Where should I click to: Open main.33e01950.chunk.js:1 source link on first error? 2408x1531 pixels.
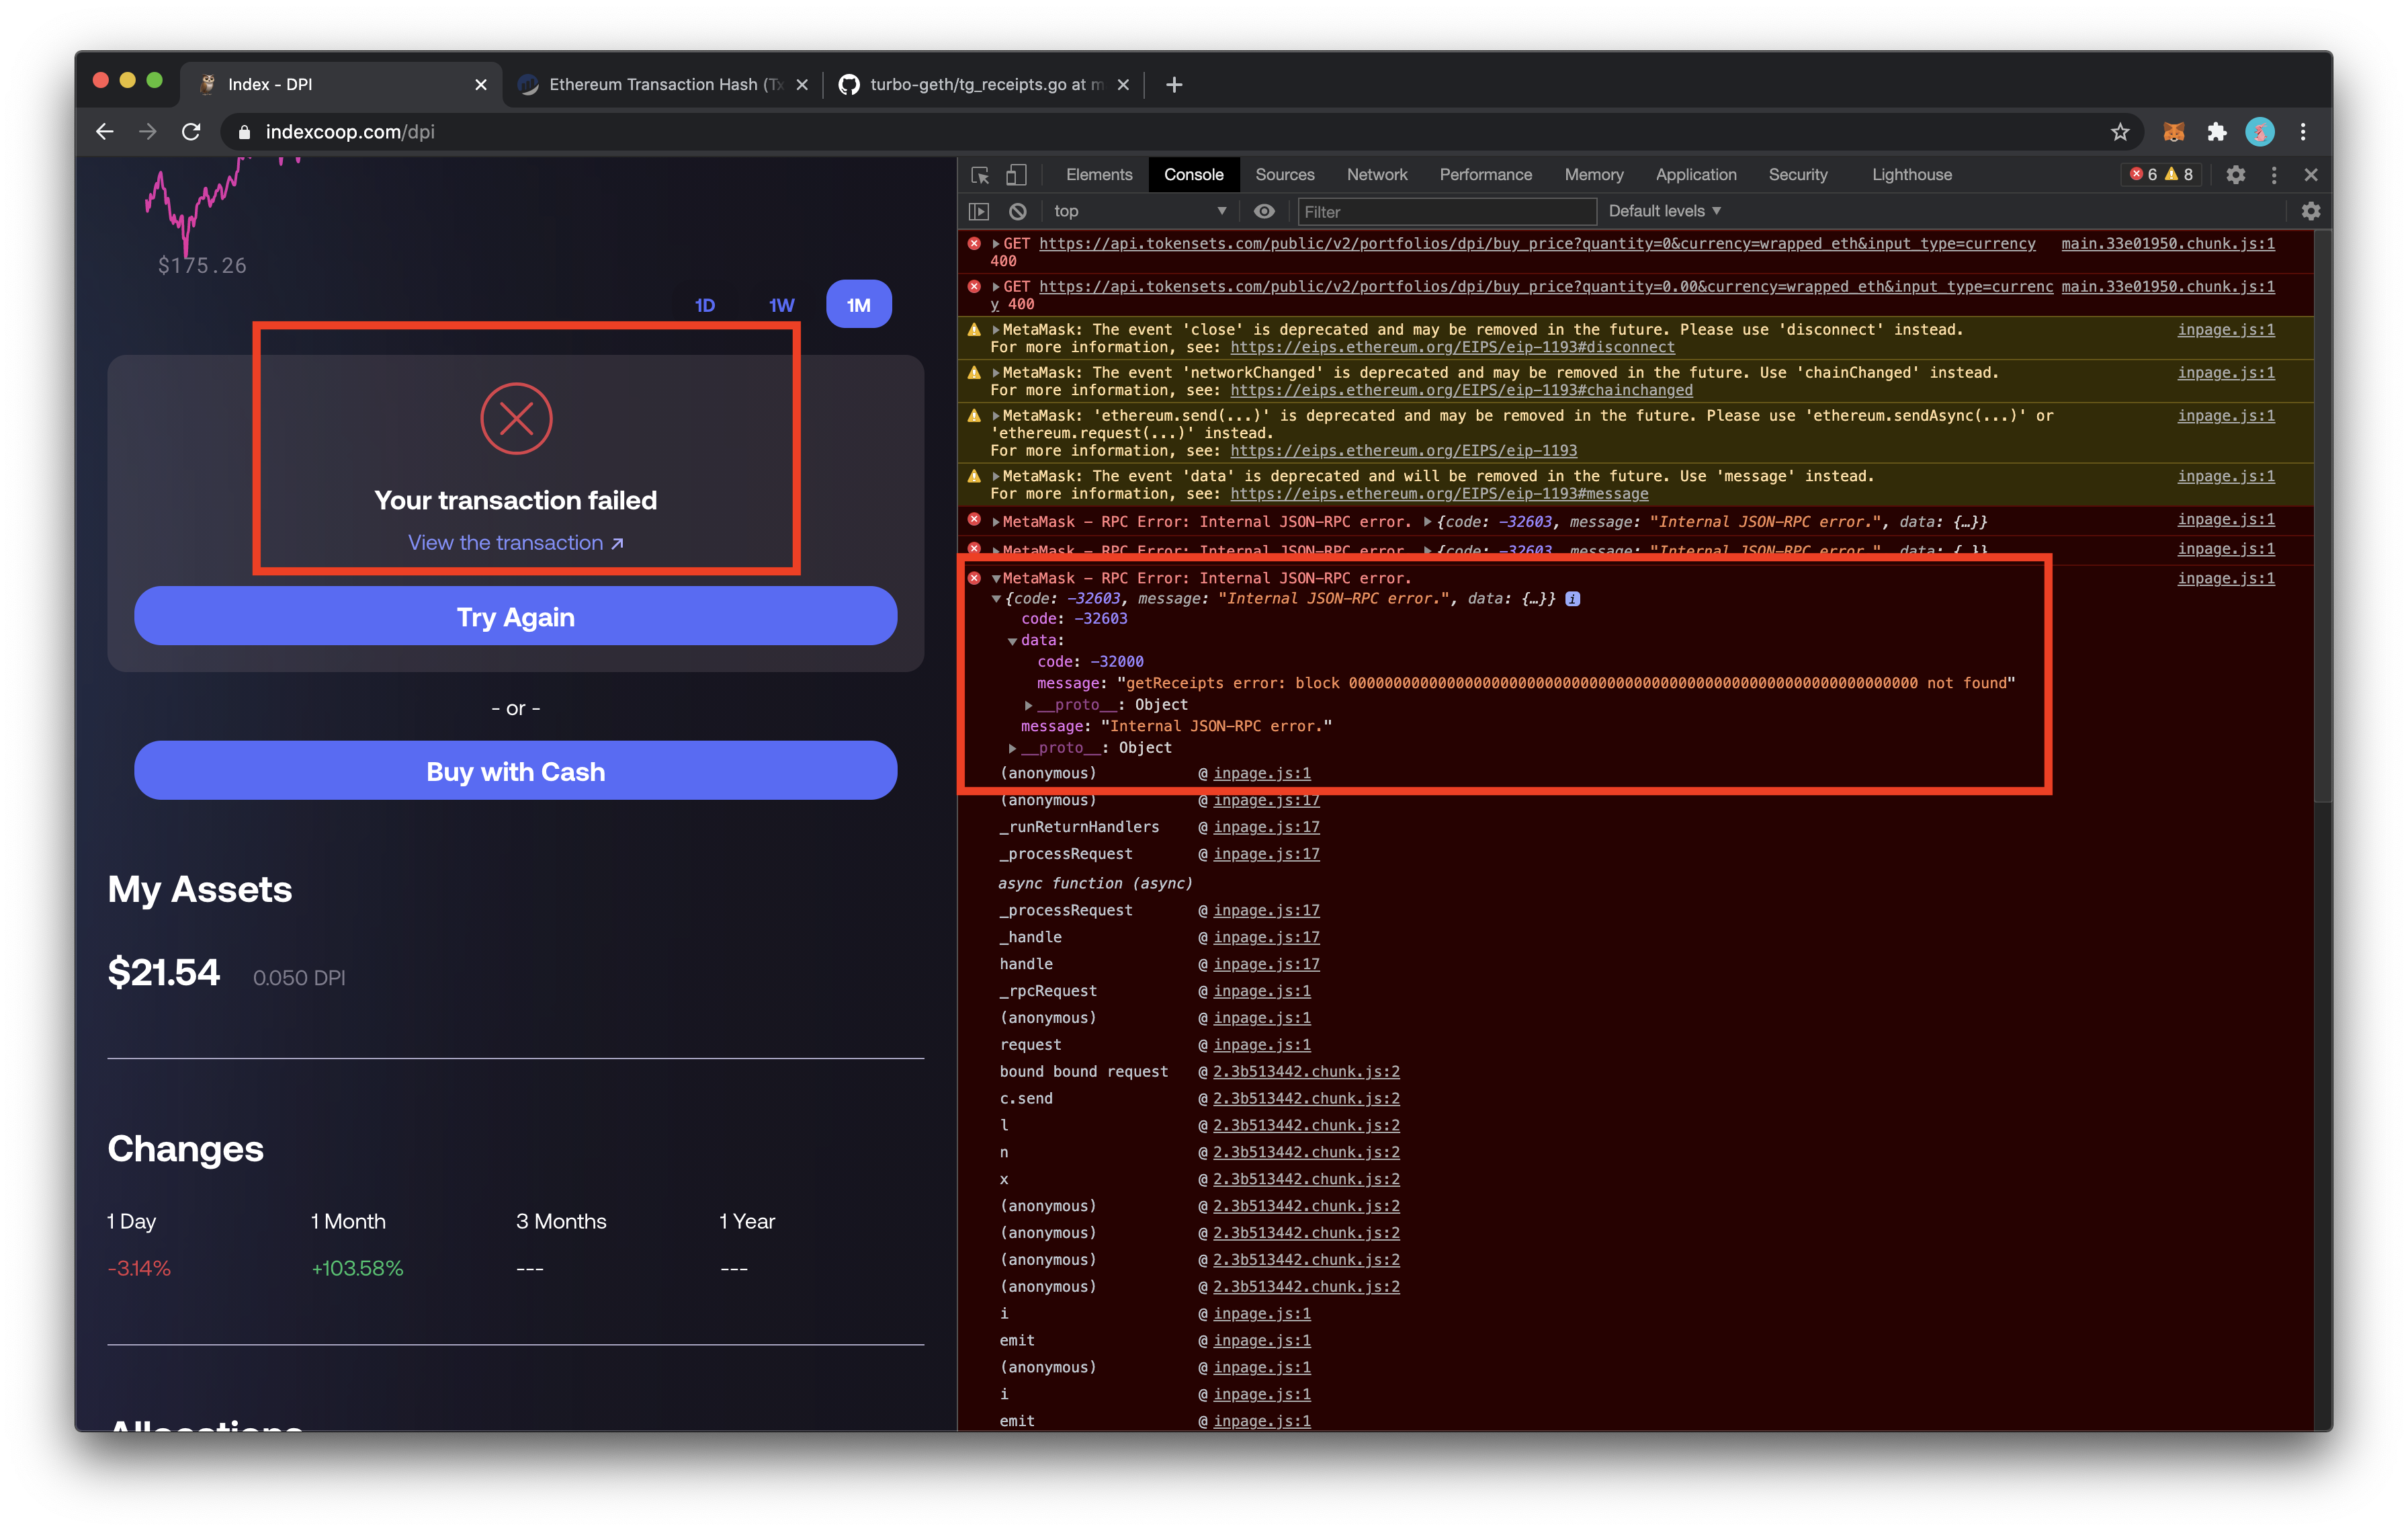(x=2167, y=244)
